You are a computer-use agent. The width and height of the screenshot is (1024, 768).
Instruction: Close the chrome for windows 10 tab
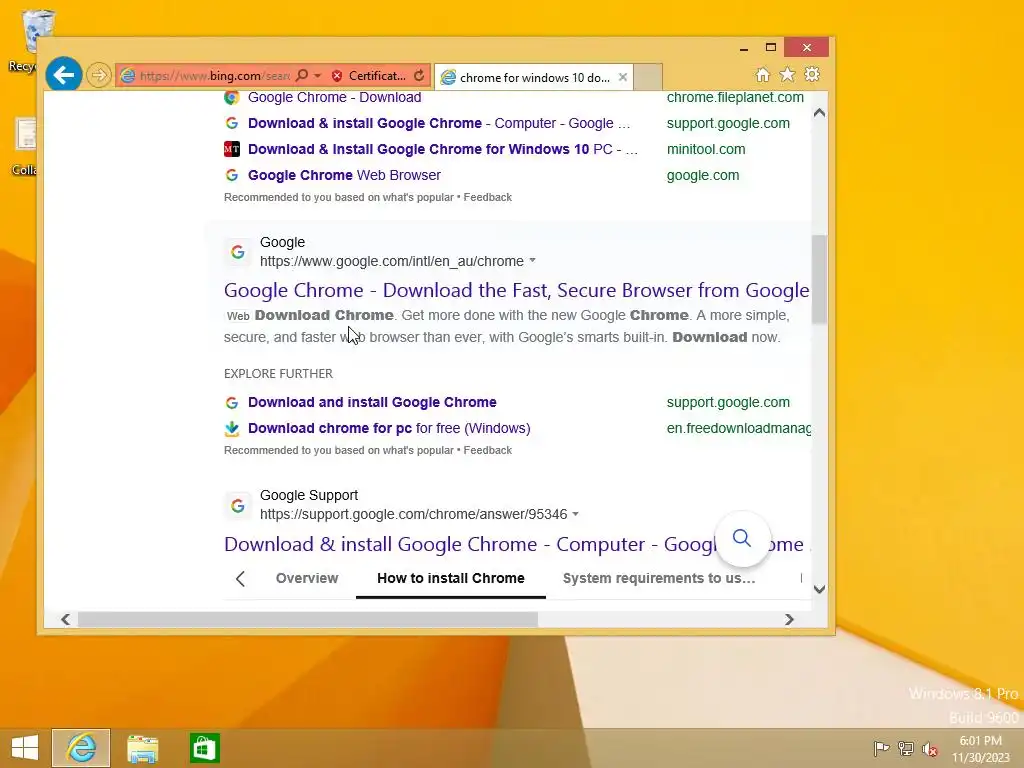[623, 77]
